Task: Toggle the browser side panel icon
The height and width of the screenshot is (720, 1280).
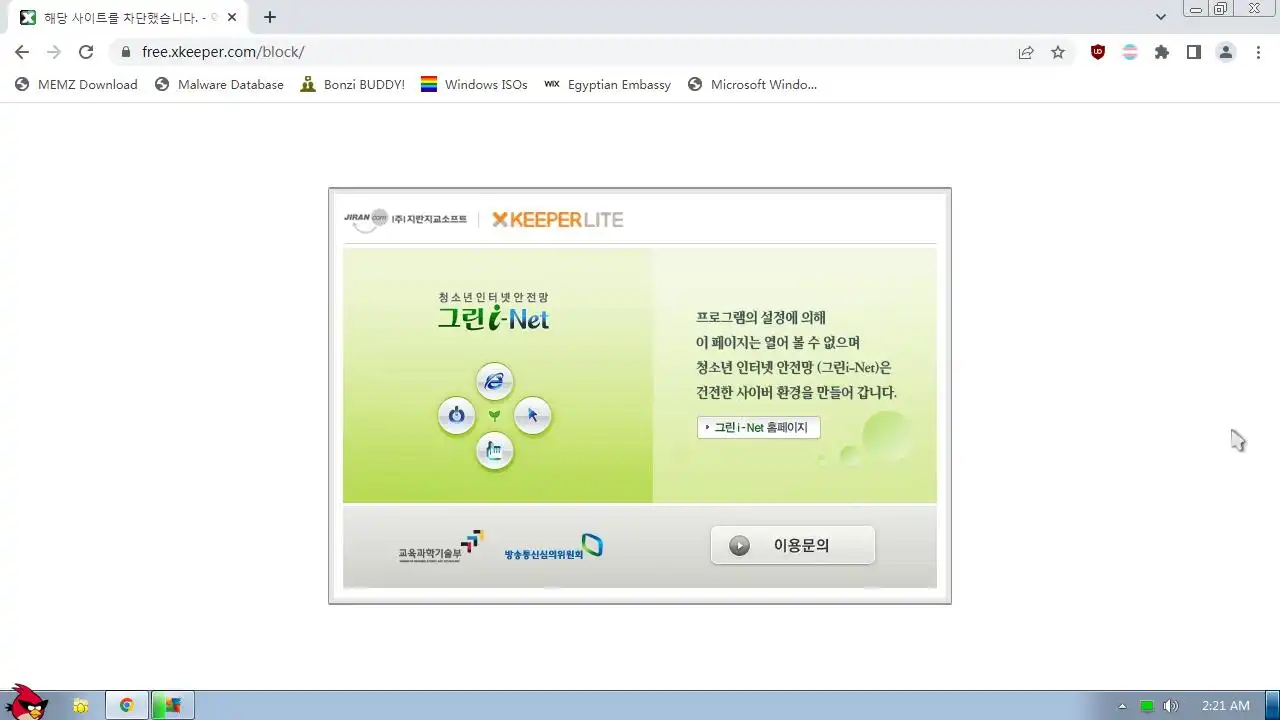Action: [x=1194, y=52]
